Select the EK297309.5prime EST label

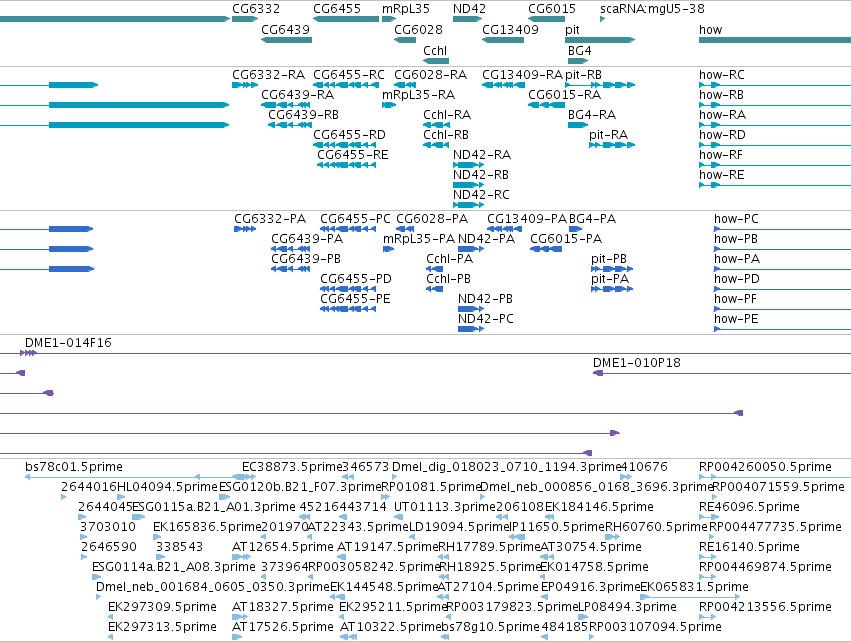162,608
